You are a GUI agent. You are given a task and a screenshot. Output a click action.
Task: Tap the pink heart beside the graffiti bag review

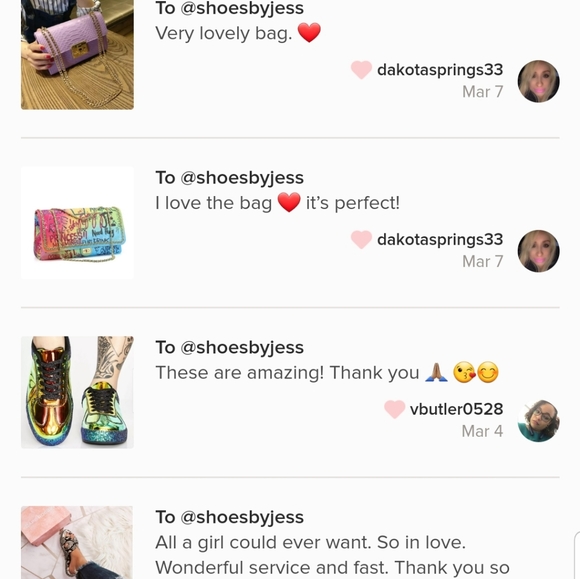point(361,239)
